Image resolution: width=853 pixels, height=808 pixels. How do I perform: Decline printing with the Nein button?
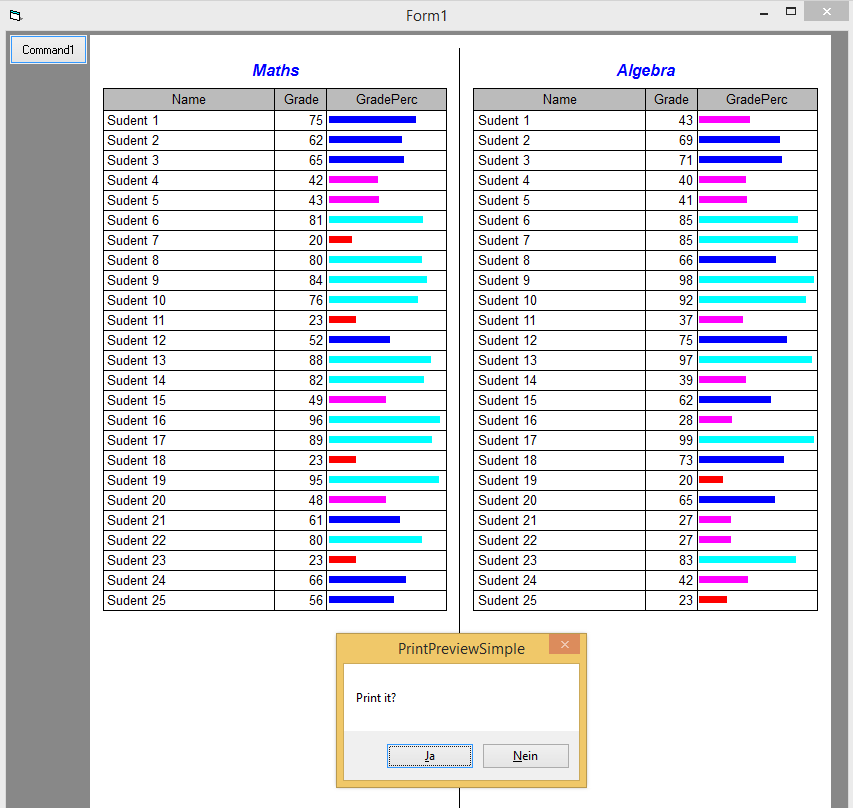[525, 756]
